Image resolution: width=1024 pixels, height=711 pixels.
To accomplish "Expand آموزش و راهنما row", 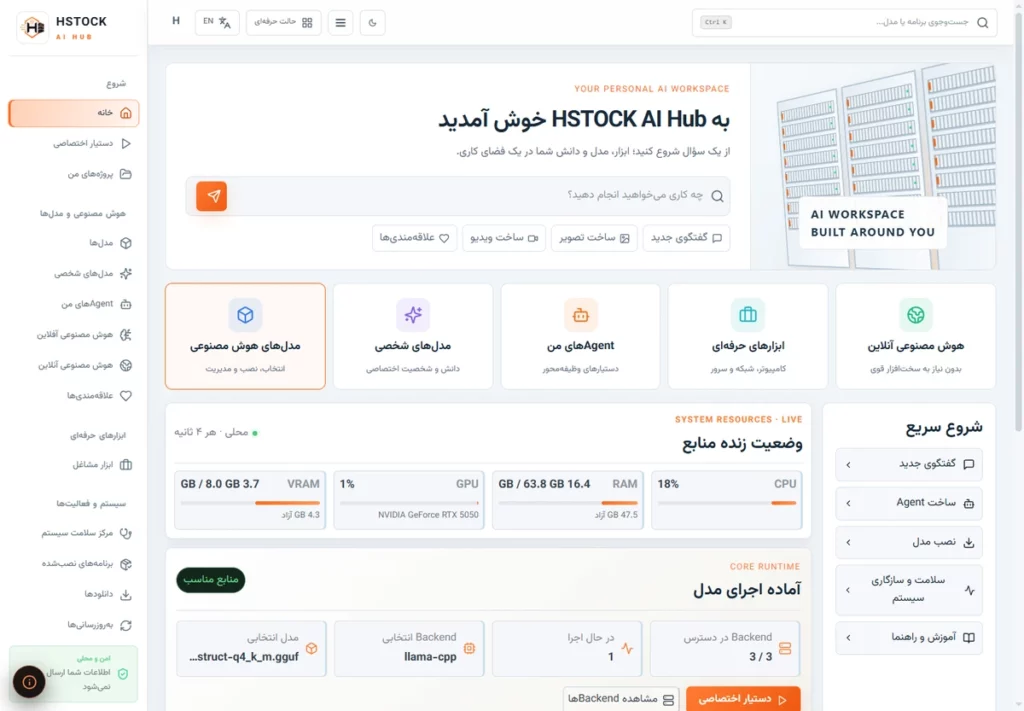I will (x=908, y=638).
